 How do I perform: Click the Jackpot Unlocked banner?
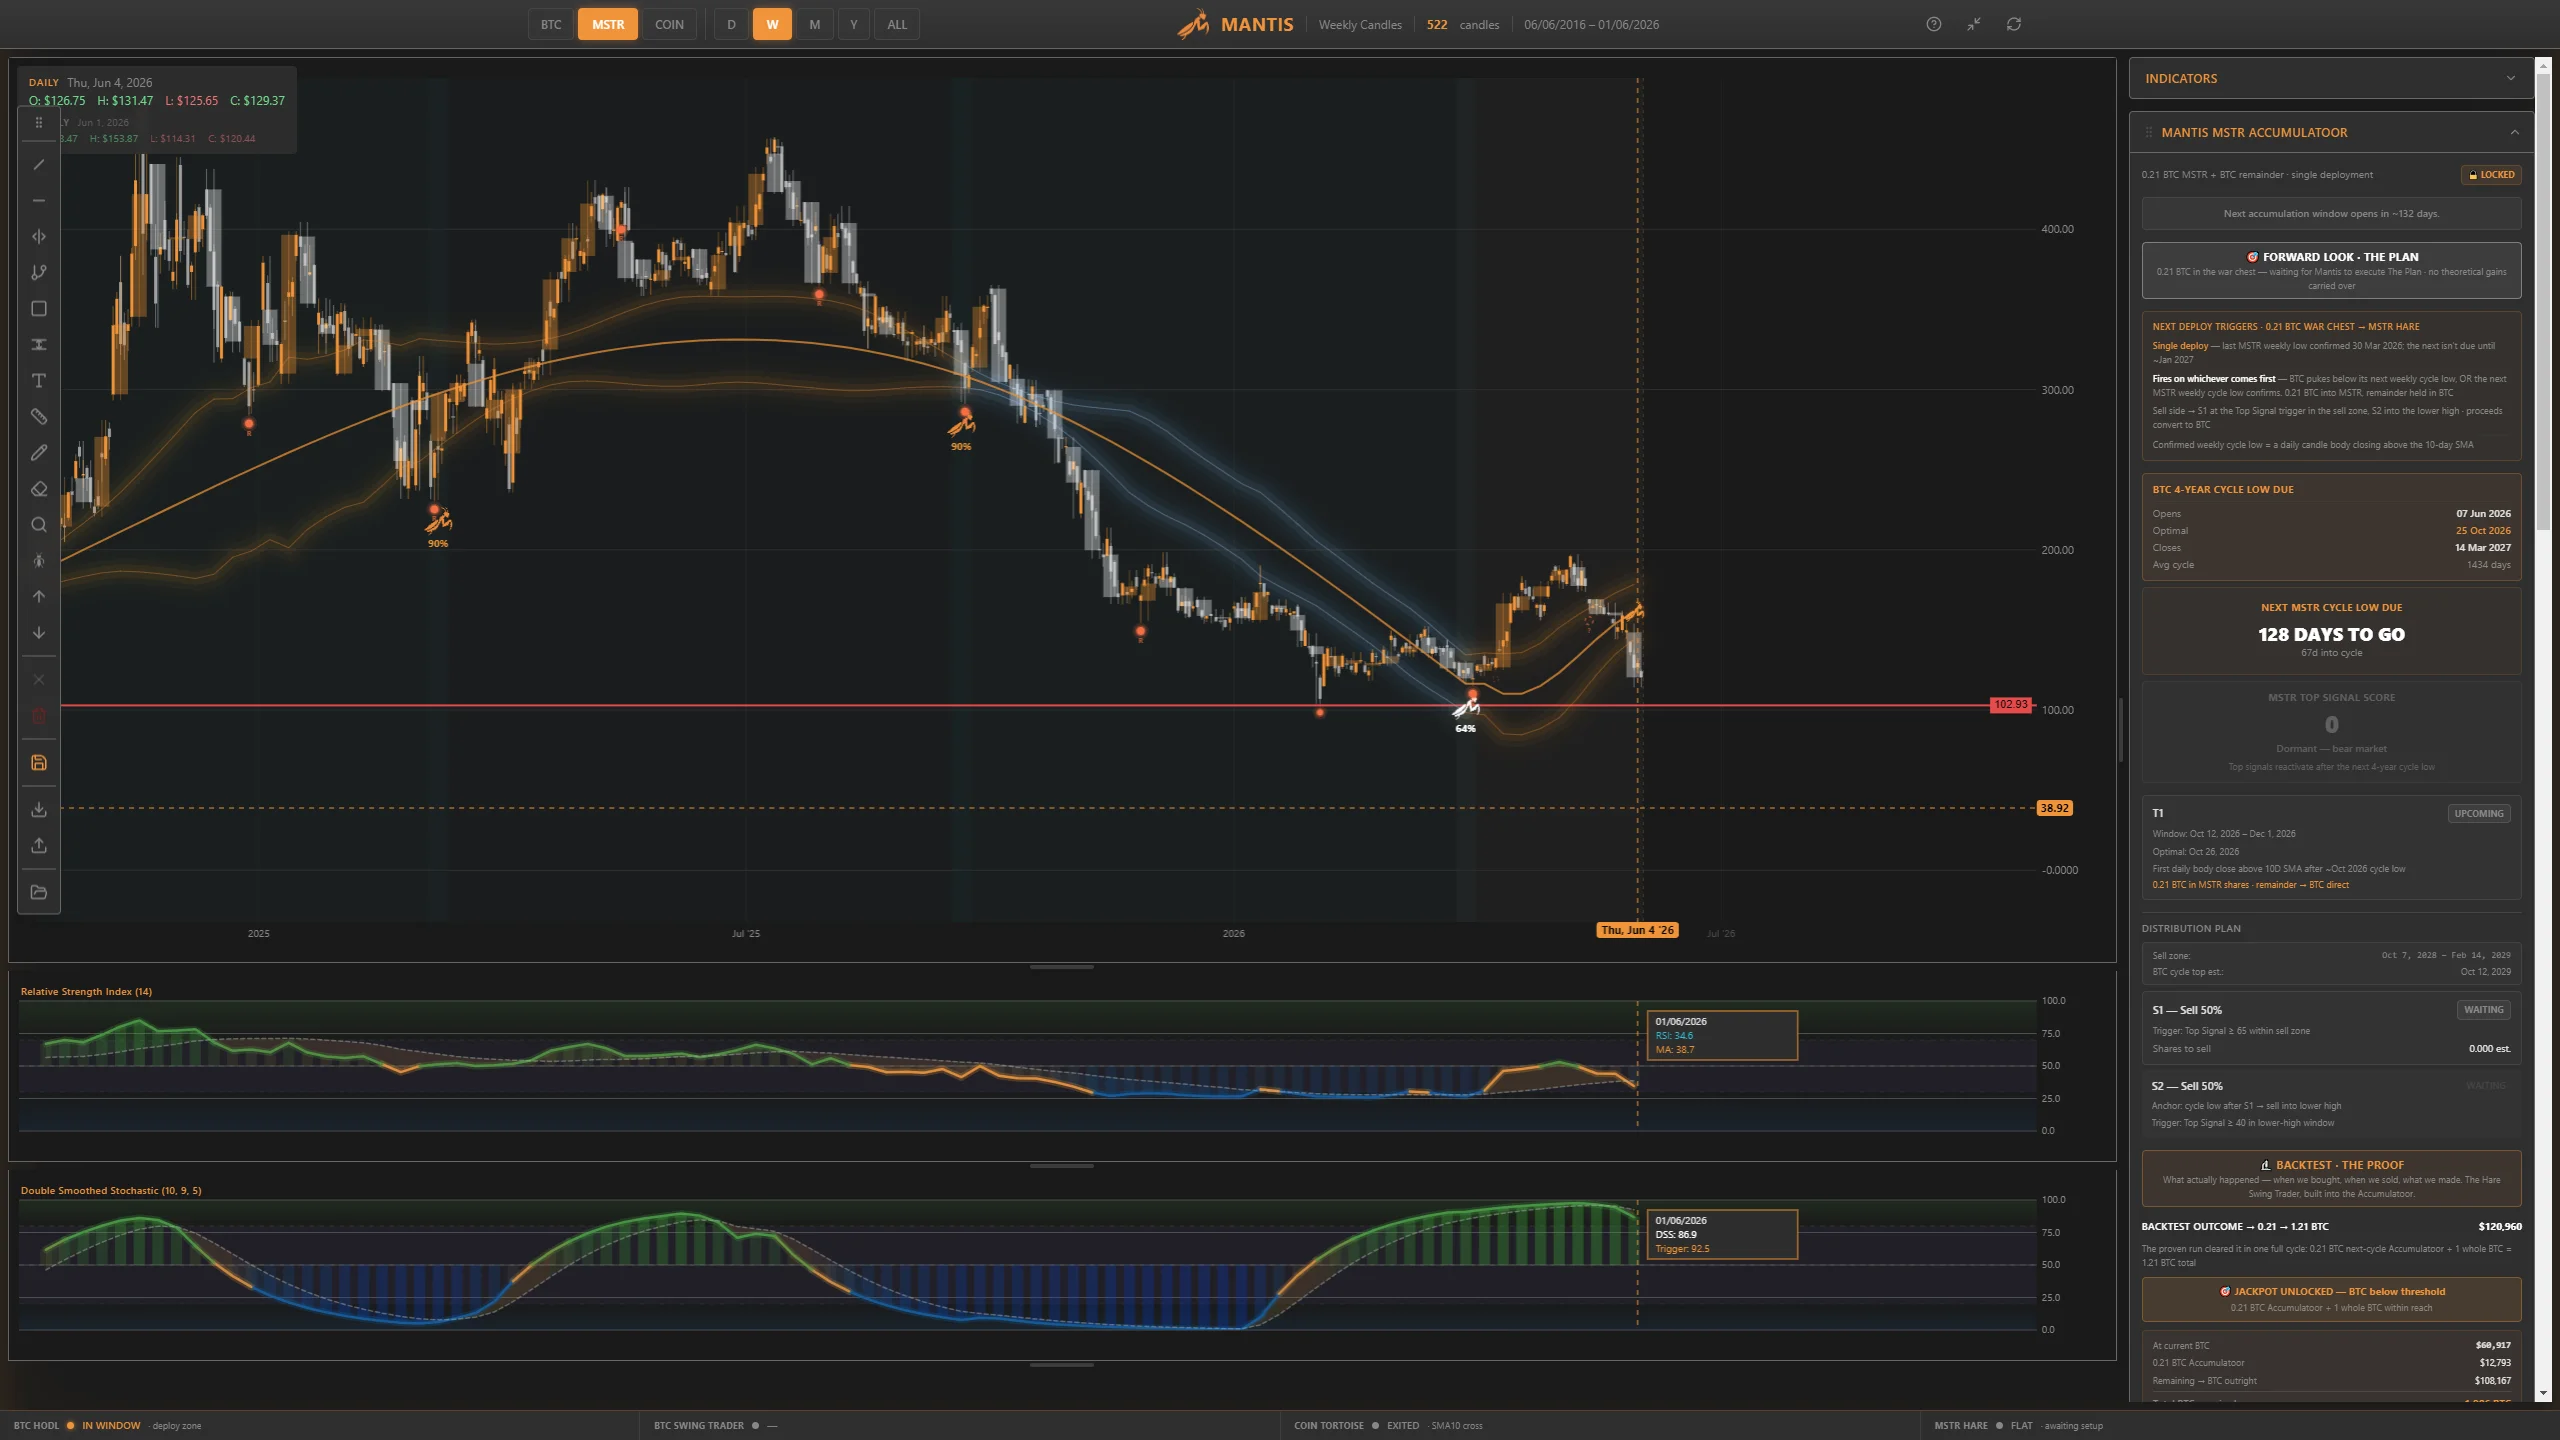click(x=2332, y=1299)
